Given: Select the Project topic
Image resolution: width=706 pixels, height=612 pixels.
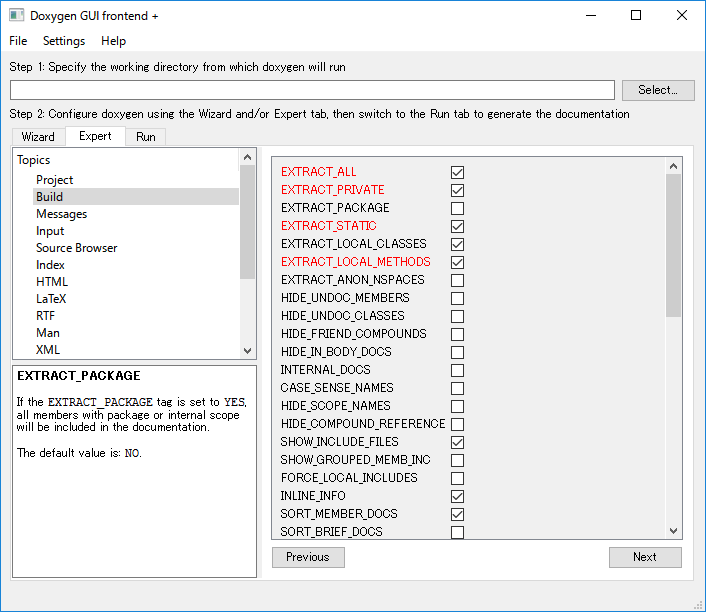Looking at the screenshot, I should point(54,180).
